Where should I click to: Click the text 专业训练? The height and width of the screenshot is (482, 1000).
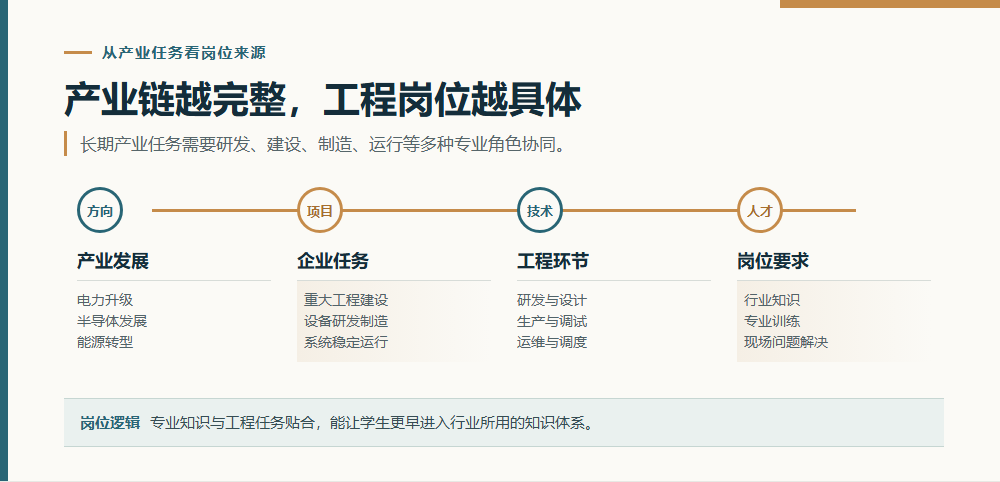click(772, 321)
